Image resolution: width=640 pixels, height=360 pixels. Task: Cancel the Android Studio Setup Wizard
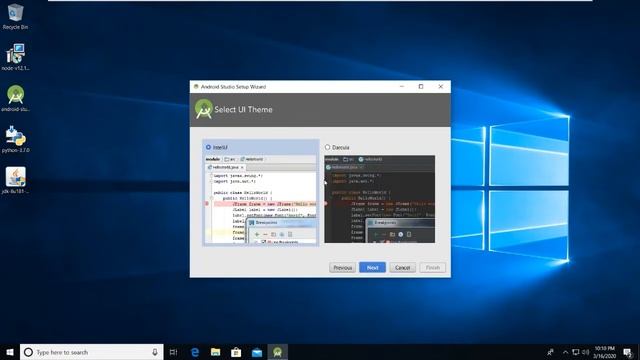[x=402, y=268]
